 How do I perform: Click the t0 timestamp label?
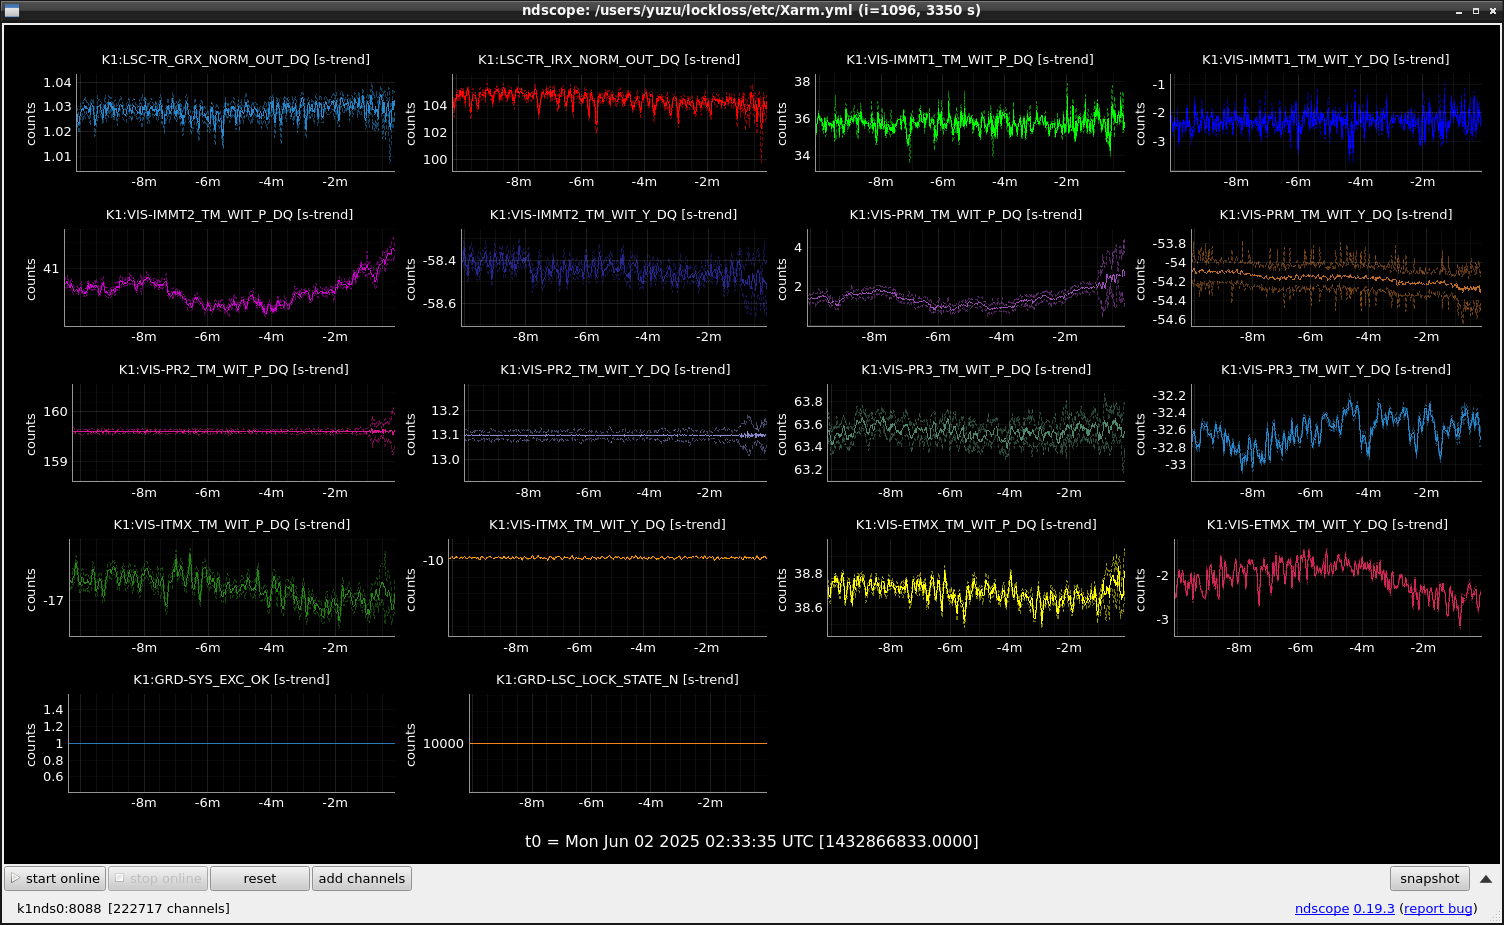pos(752,841)
